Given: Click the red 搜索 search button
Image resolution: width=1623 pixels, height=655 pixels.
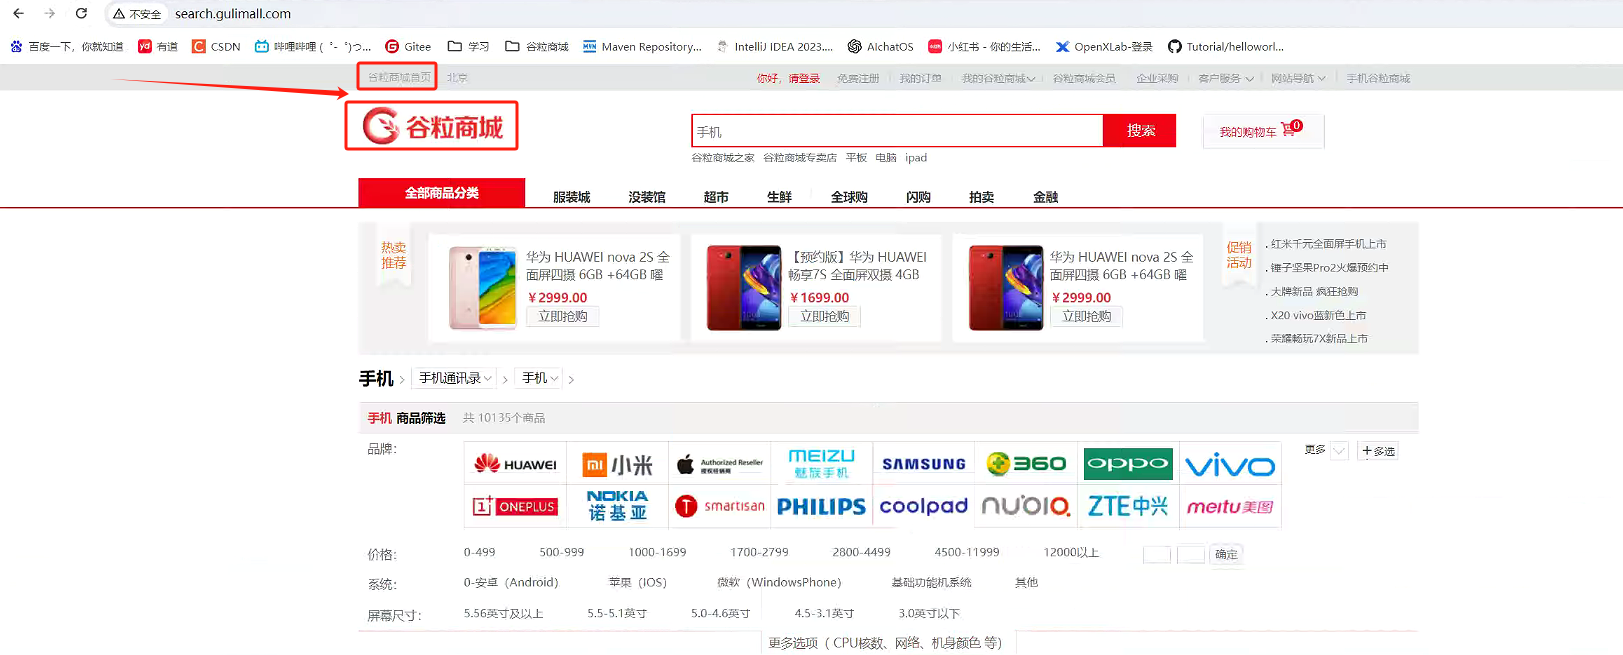Looking at the screenshot, I should pos(1140,130).
